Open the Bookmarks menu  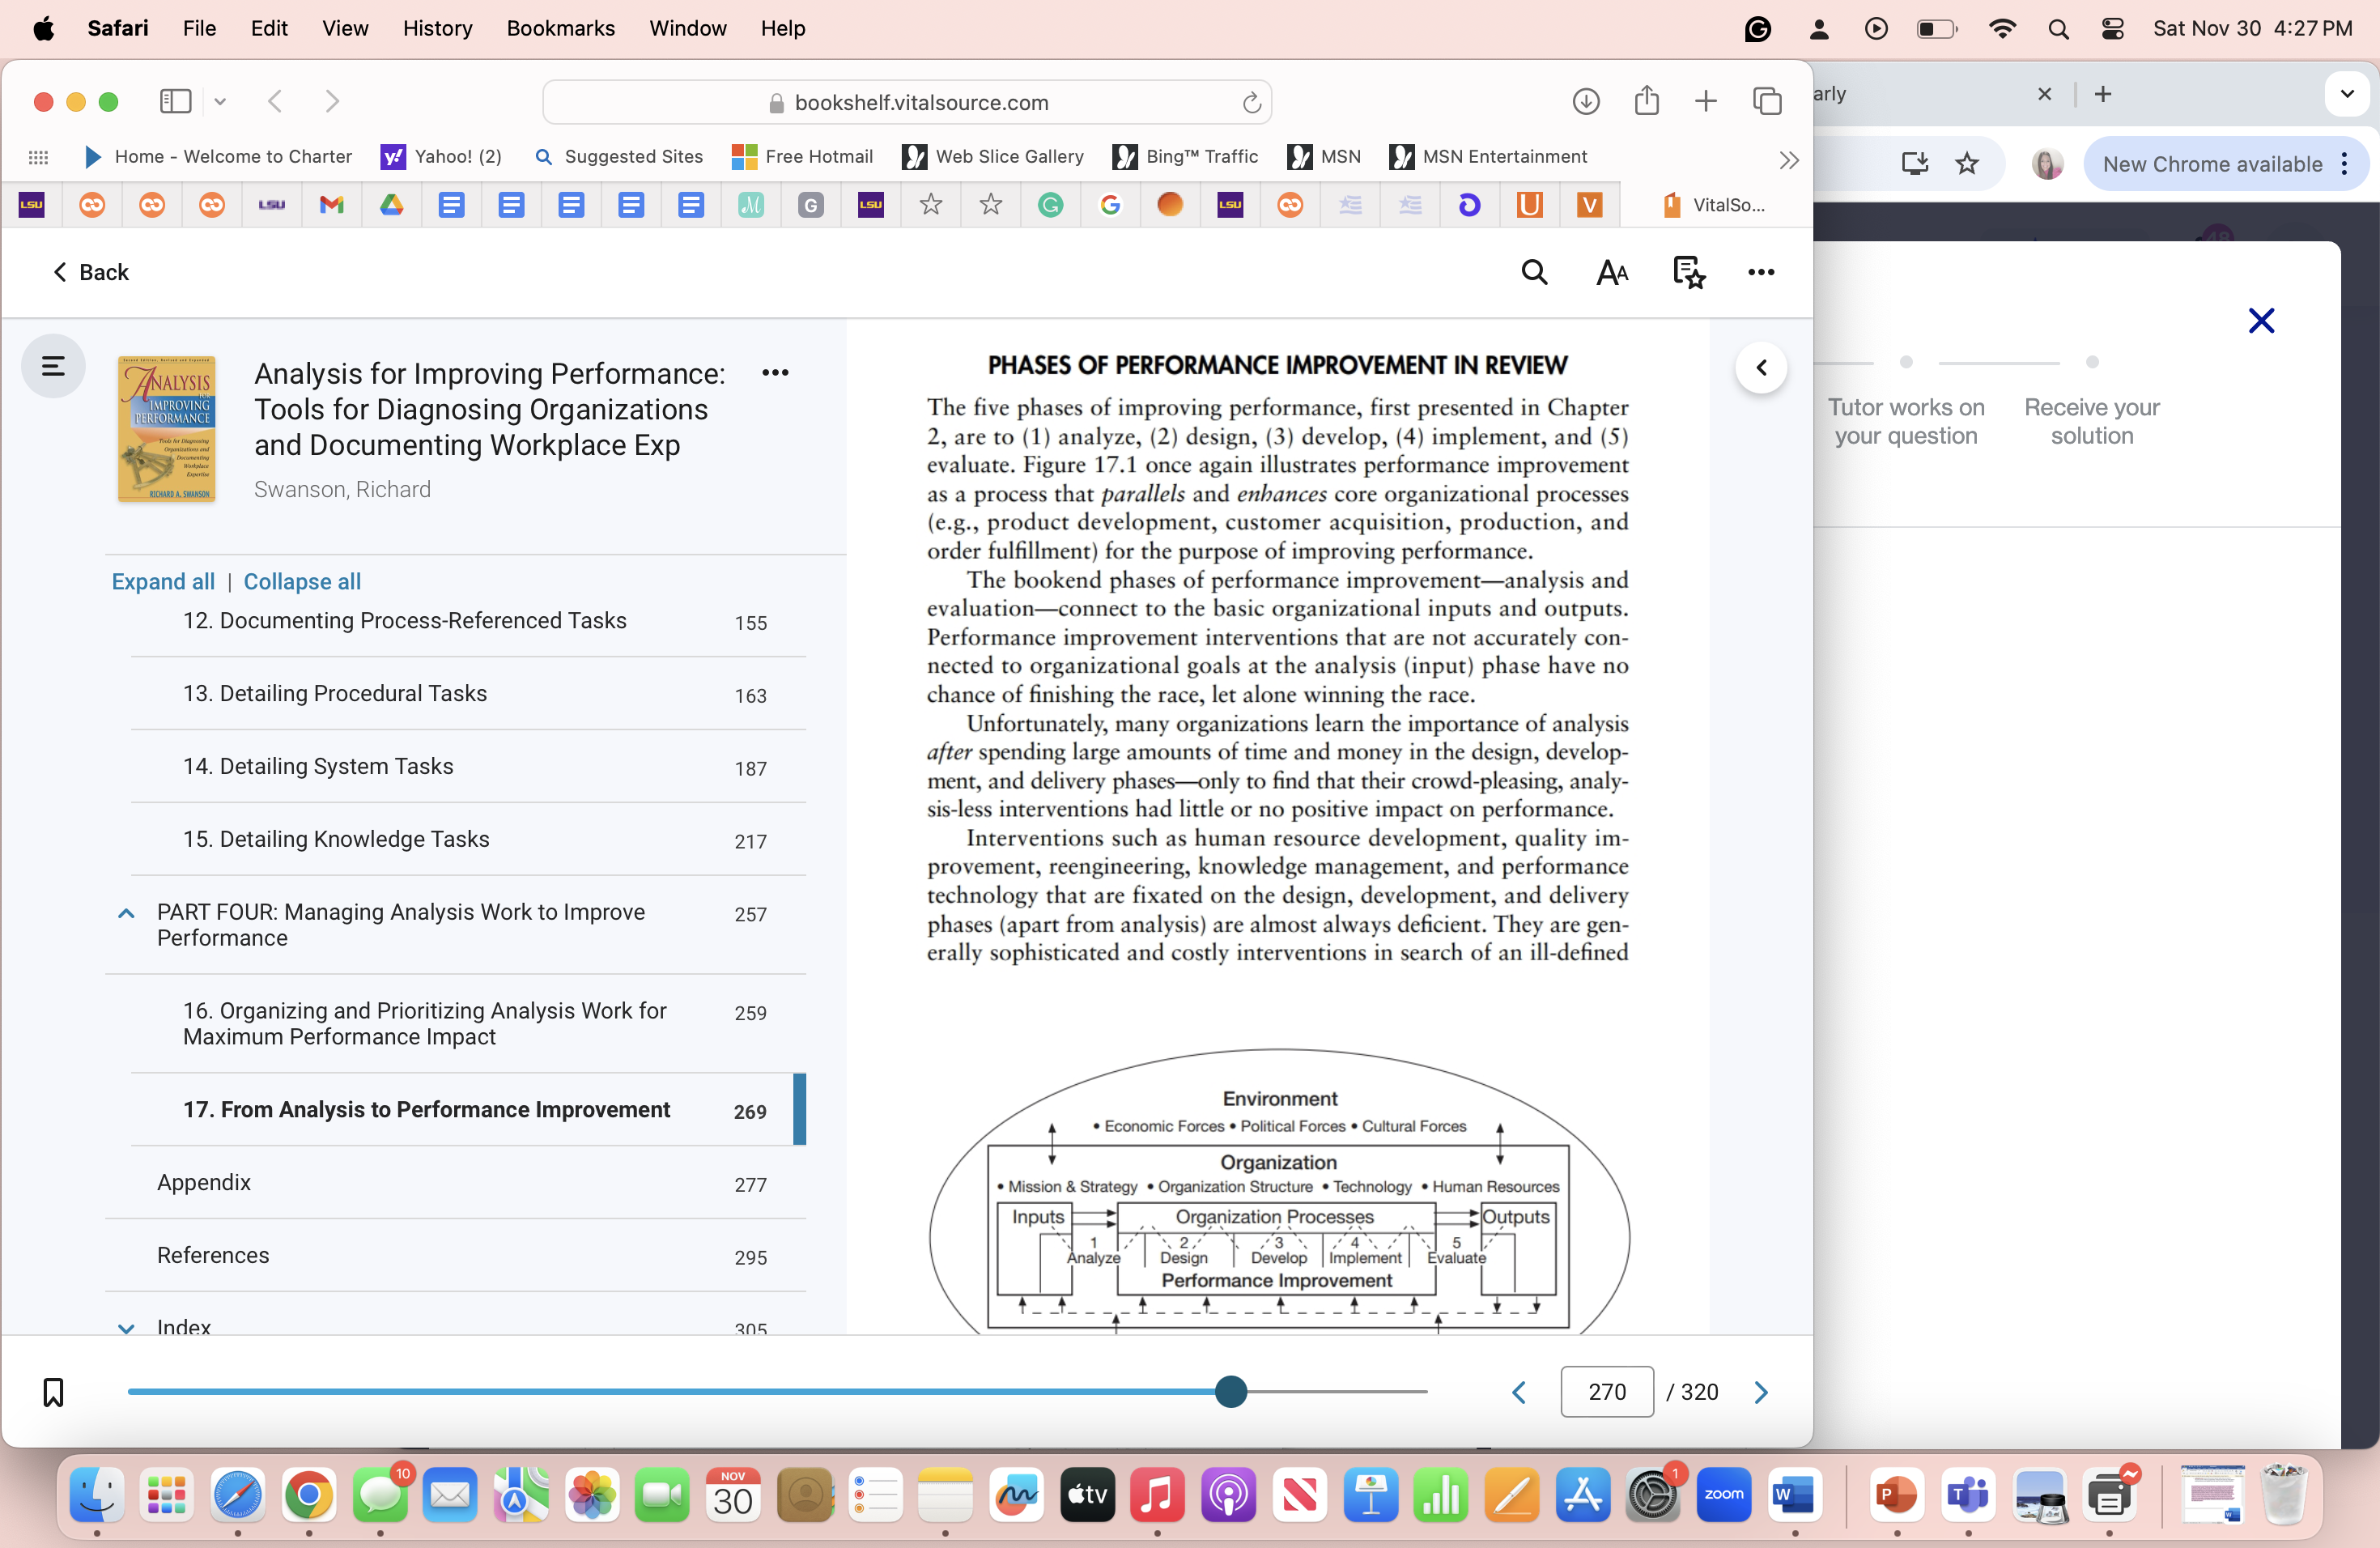pyautogui.click(x=560, y=28)
